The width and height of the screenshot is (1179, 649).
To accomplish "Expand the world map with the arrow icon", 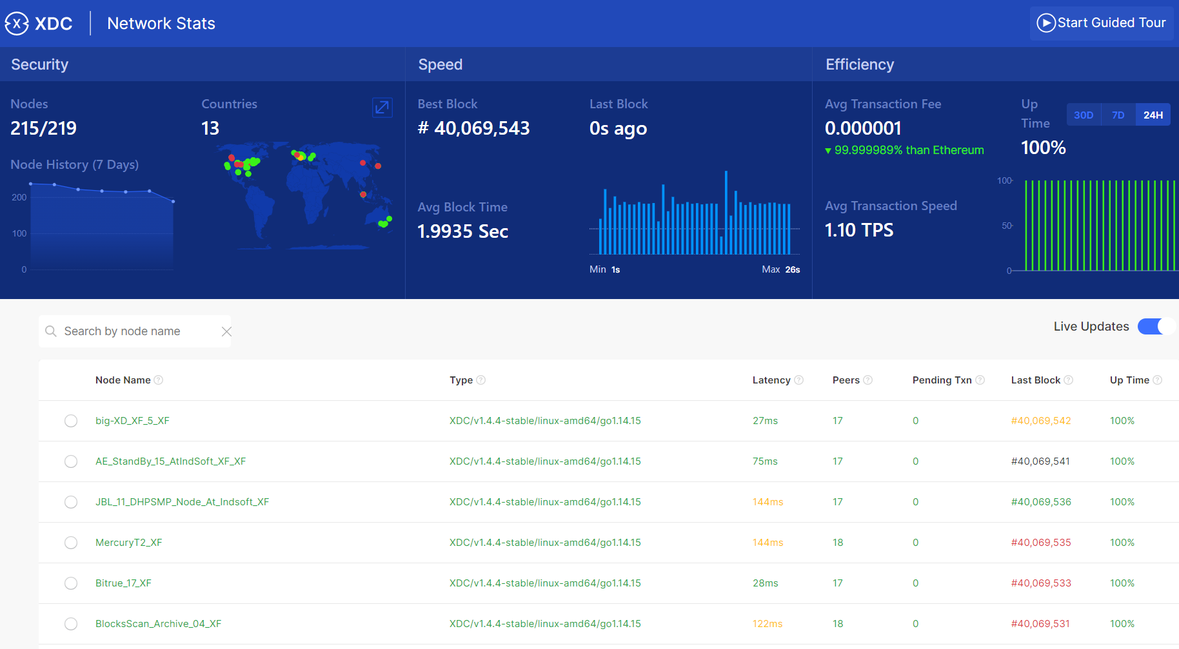I will [382, 107].
